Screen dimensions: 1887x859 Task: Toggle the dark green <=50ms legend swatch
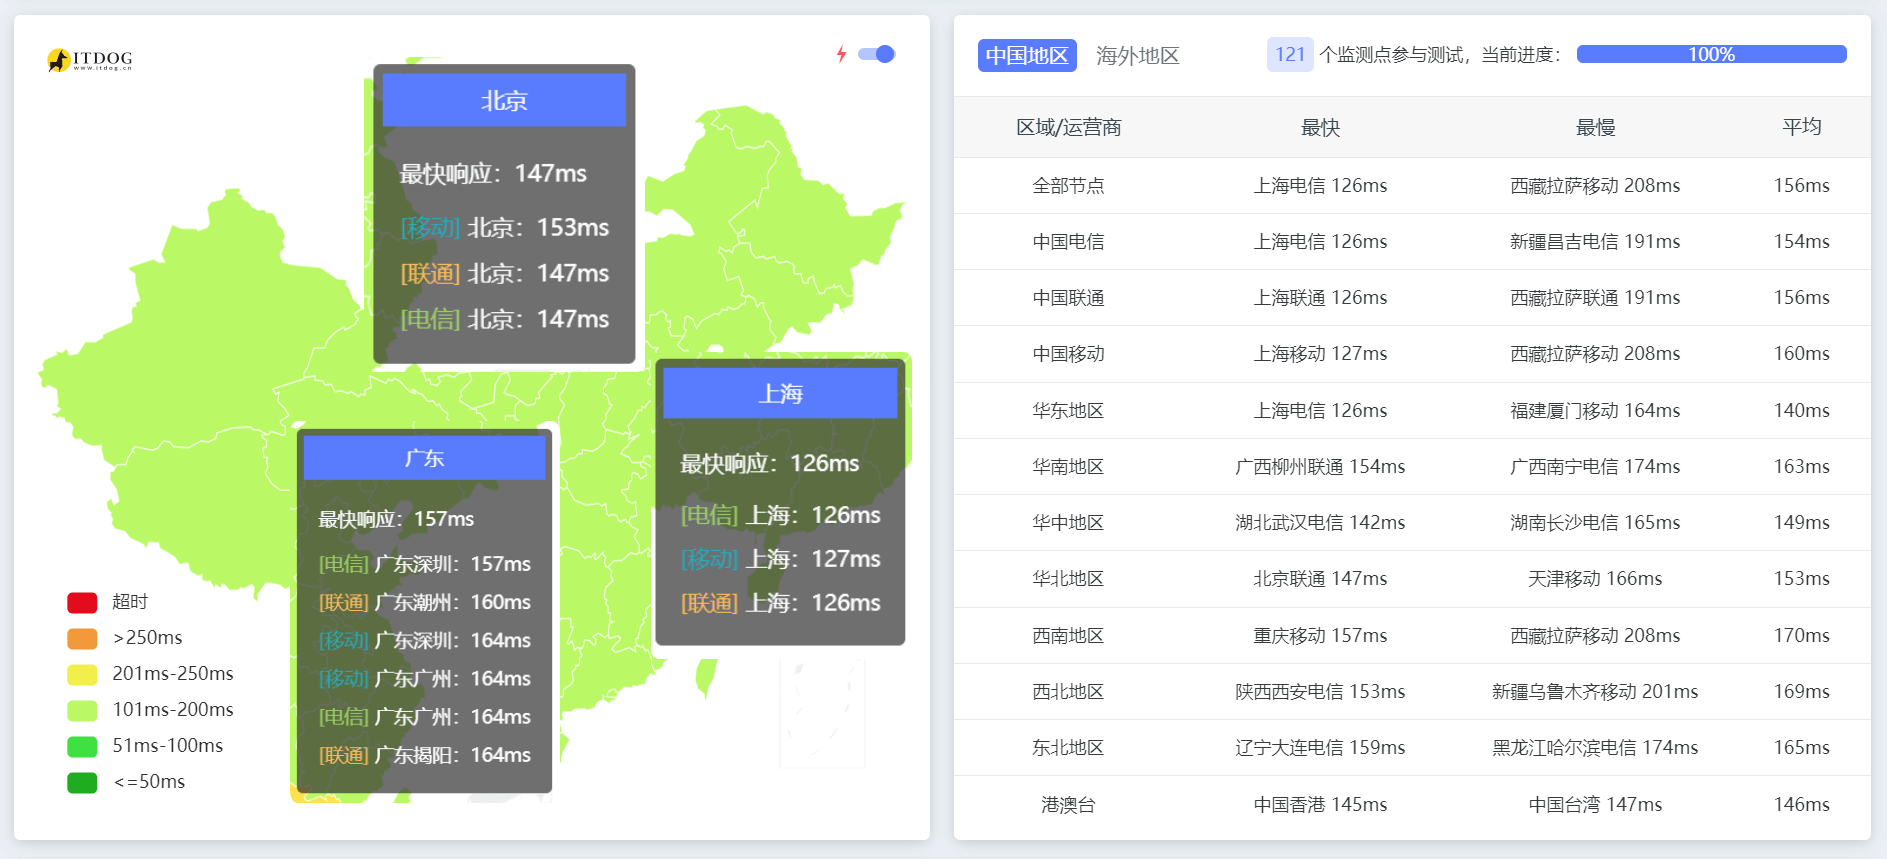(82, 782)
